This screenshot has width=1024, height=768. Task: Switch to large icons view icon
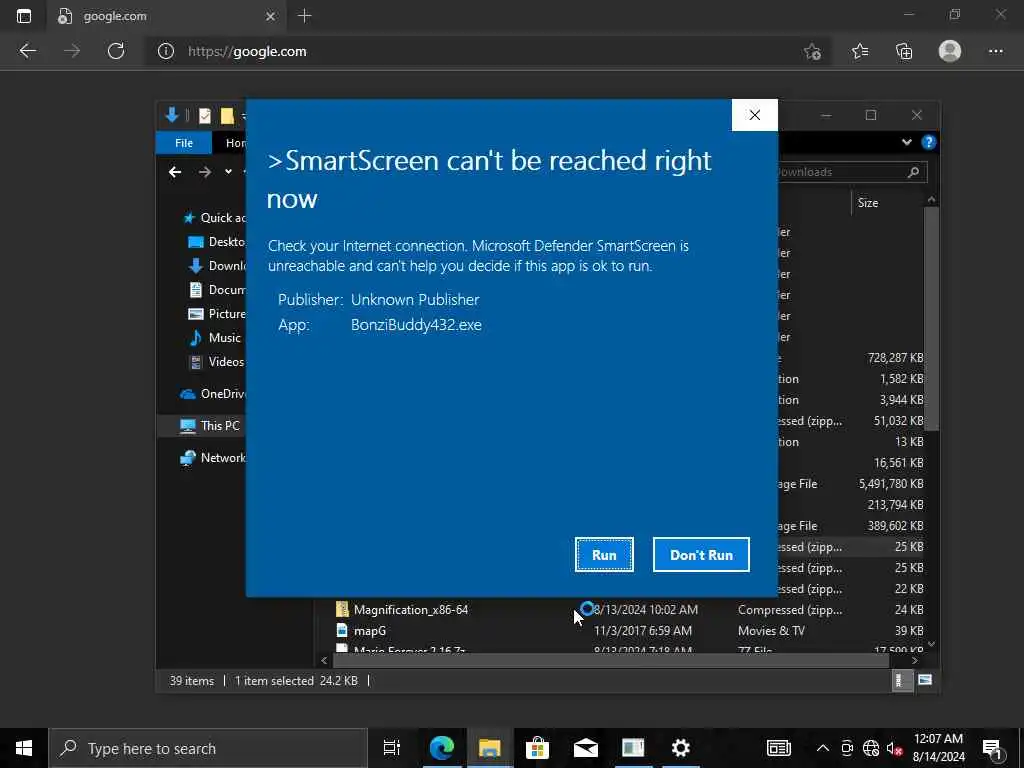[x=925, y=680]
